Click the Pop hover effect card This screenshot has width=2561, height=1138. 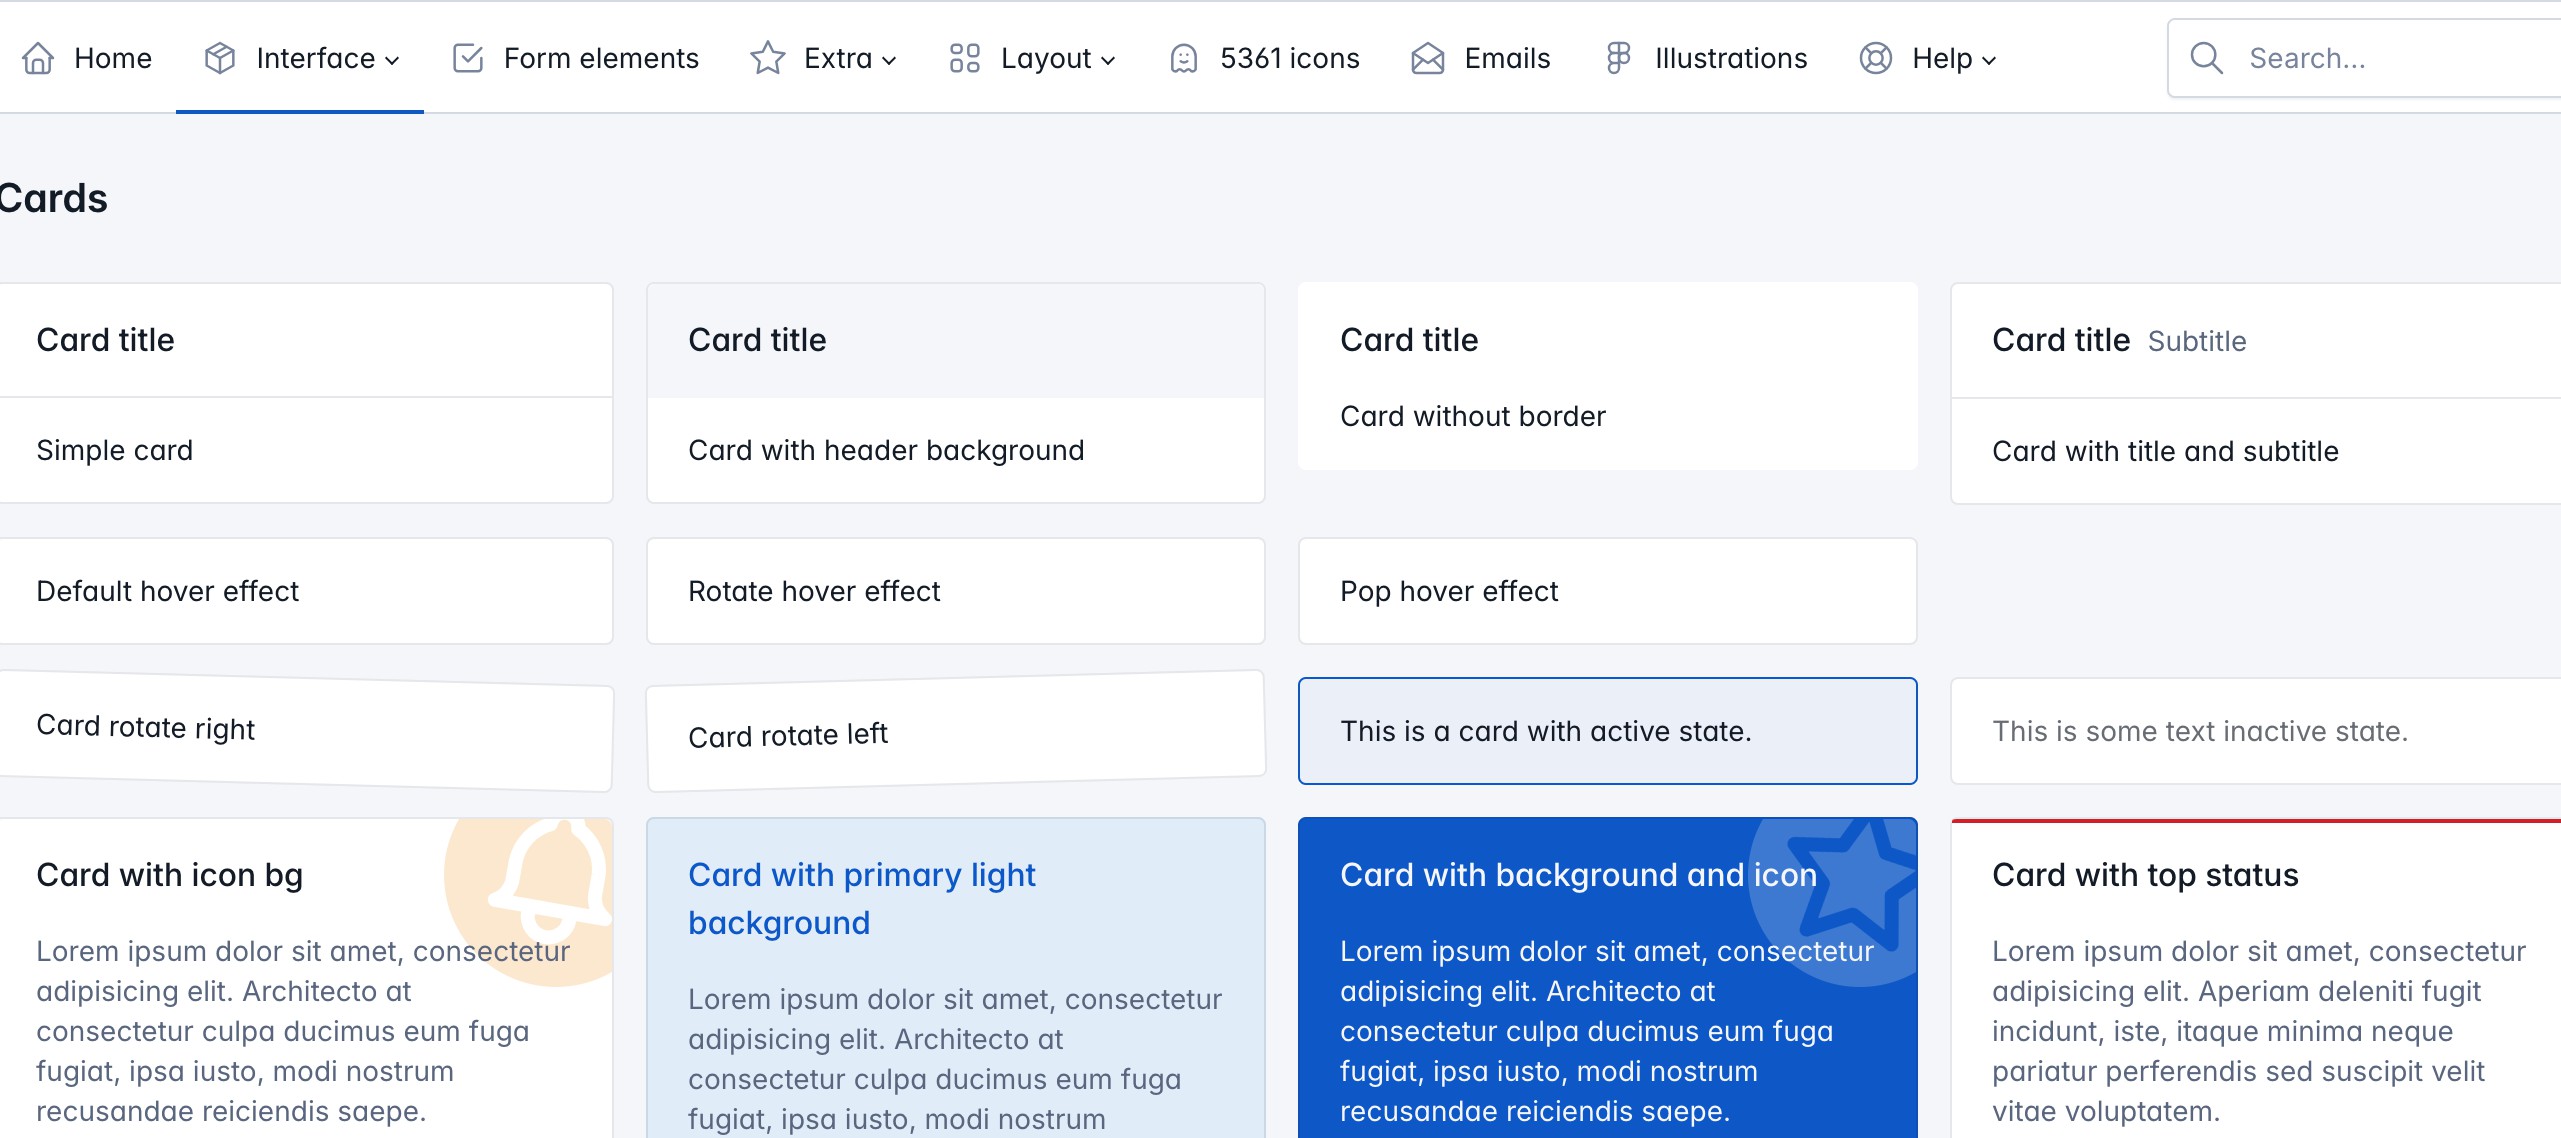[x=1608, y=591]
